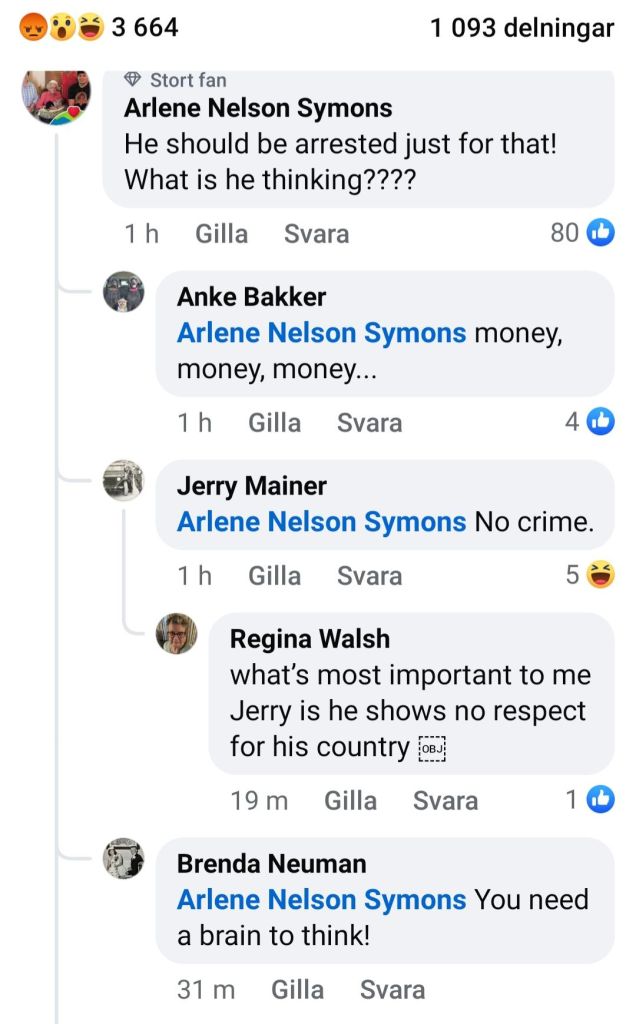Click the laughing reaction on Jerry Mainer's reply

click(x=600, y=575)
